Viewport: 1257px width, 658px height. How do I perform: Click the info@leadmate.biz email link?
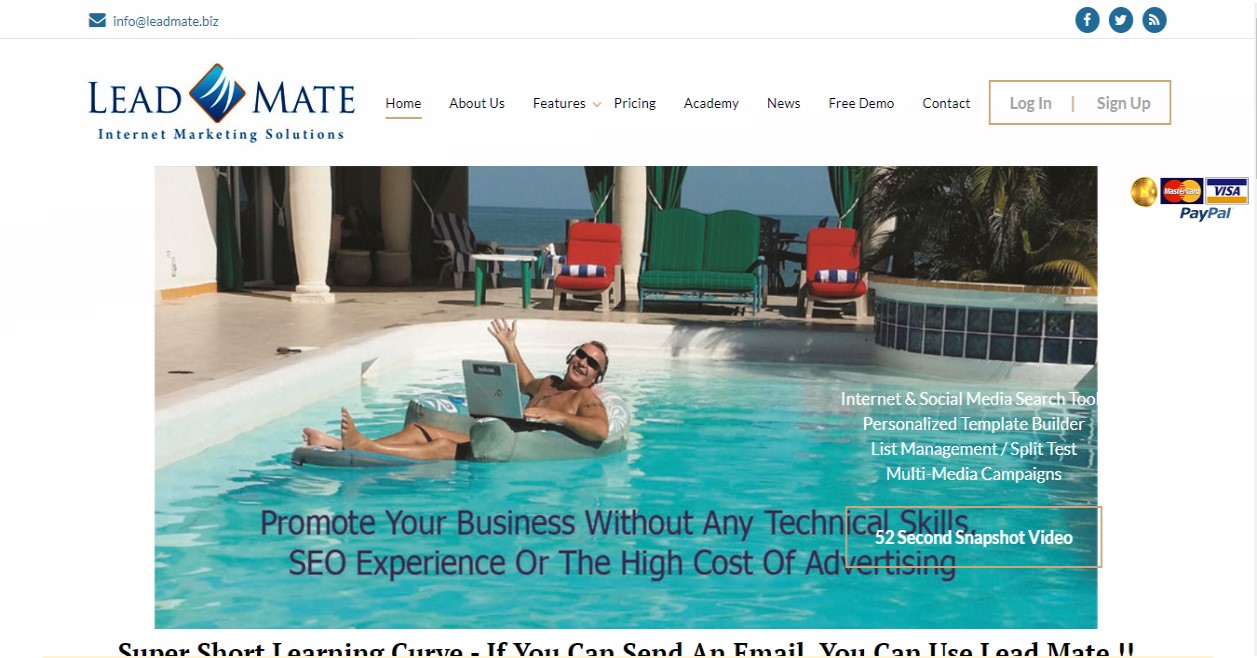click(x=166, y=21)
